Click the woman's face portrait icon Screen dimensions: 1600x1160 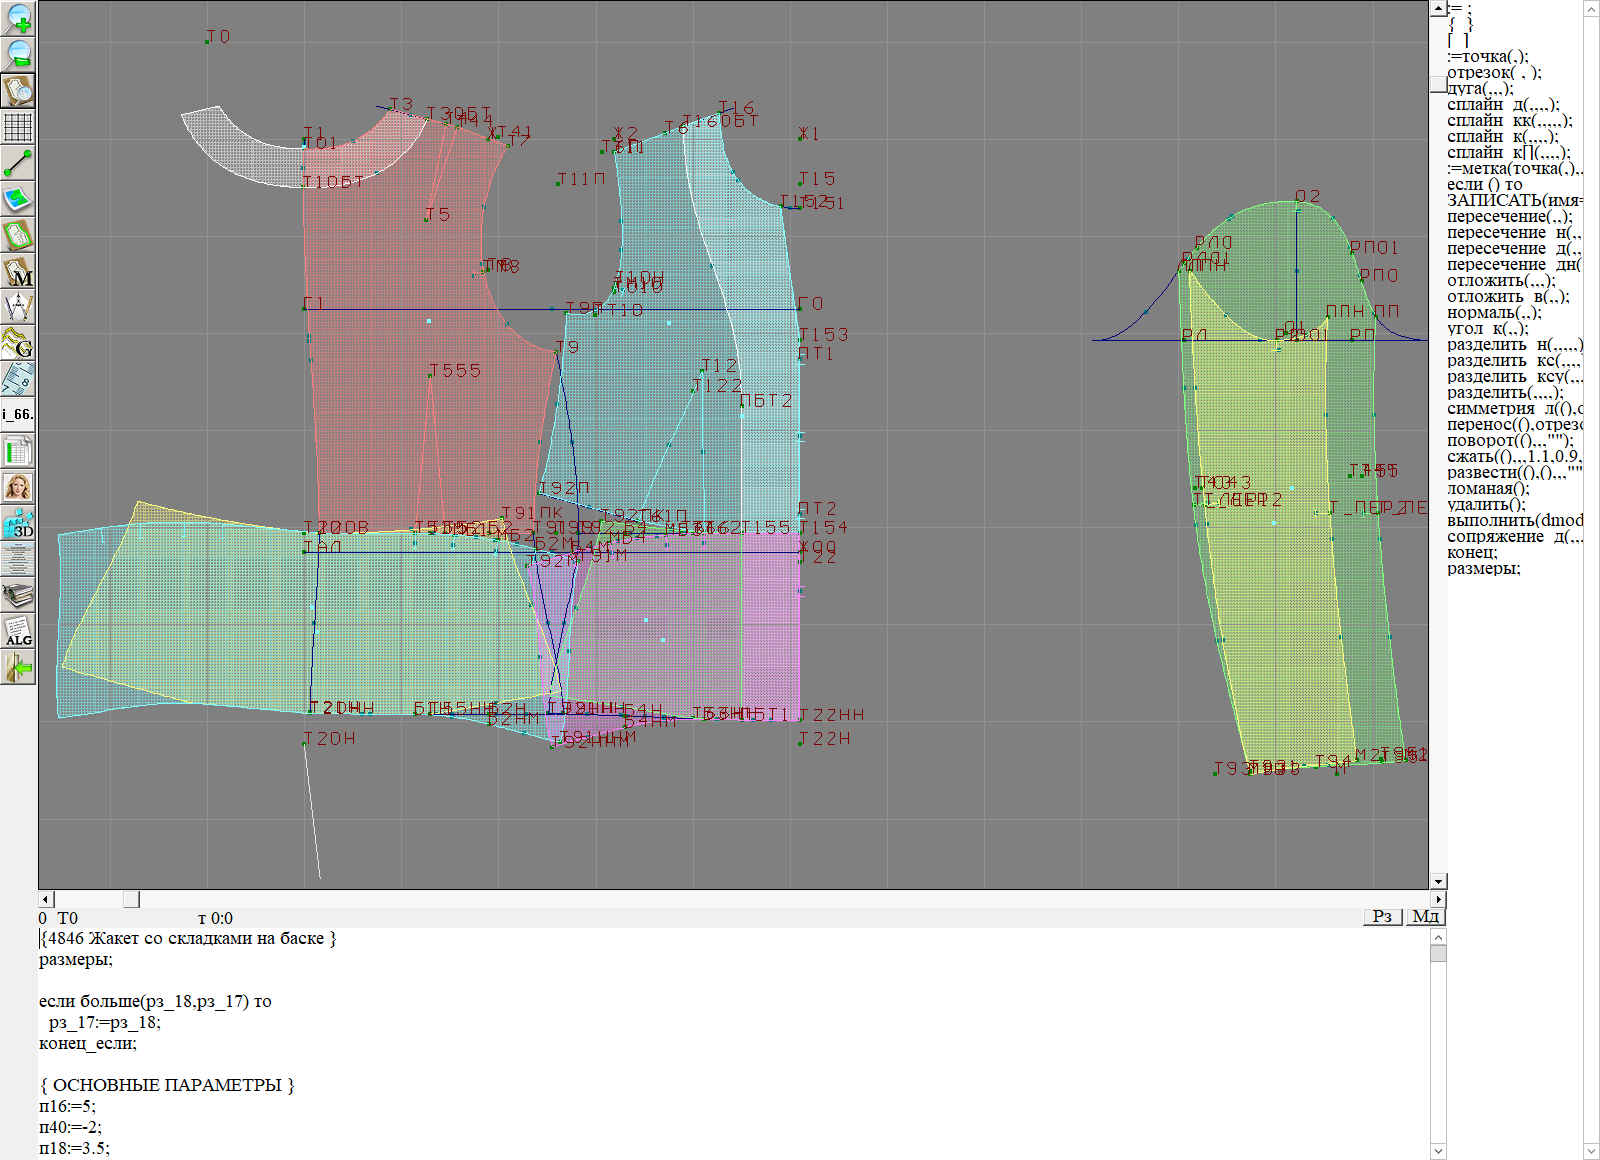pos(18,487)
